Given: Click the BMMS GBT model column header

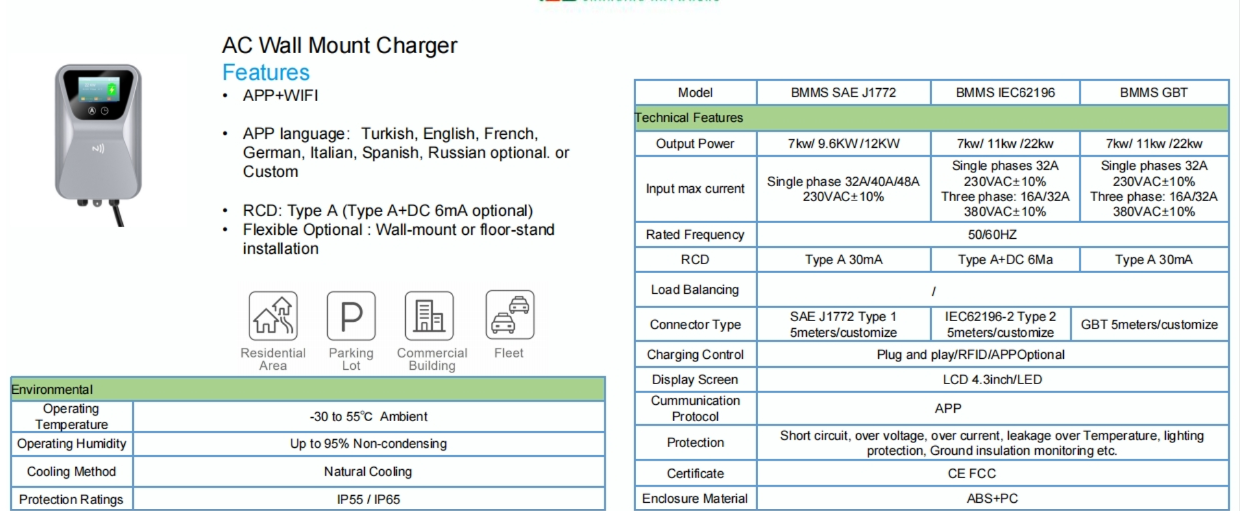Looking at the screenshot, I should (1154, 93).
